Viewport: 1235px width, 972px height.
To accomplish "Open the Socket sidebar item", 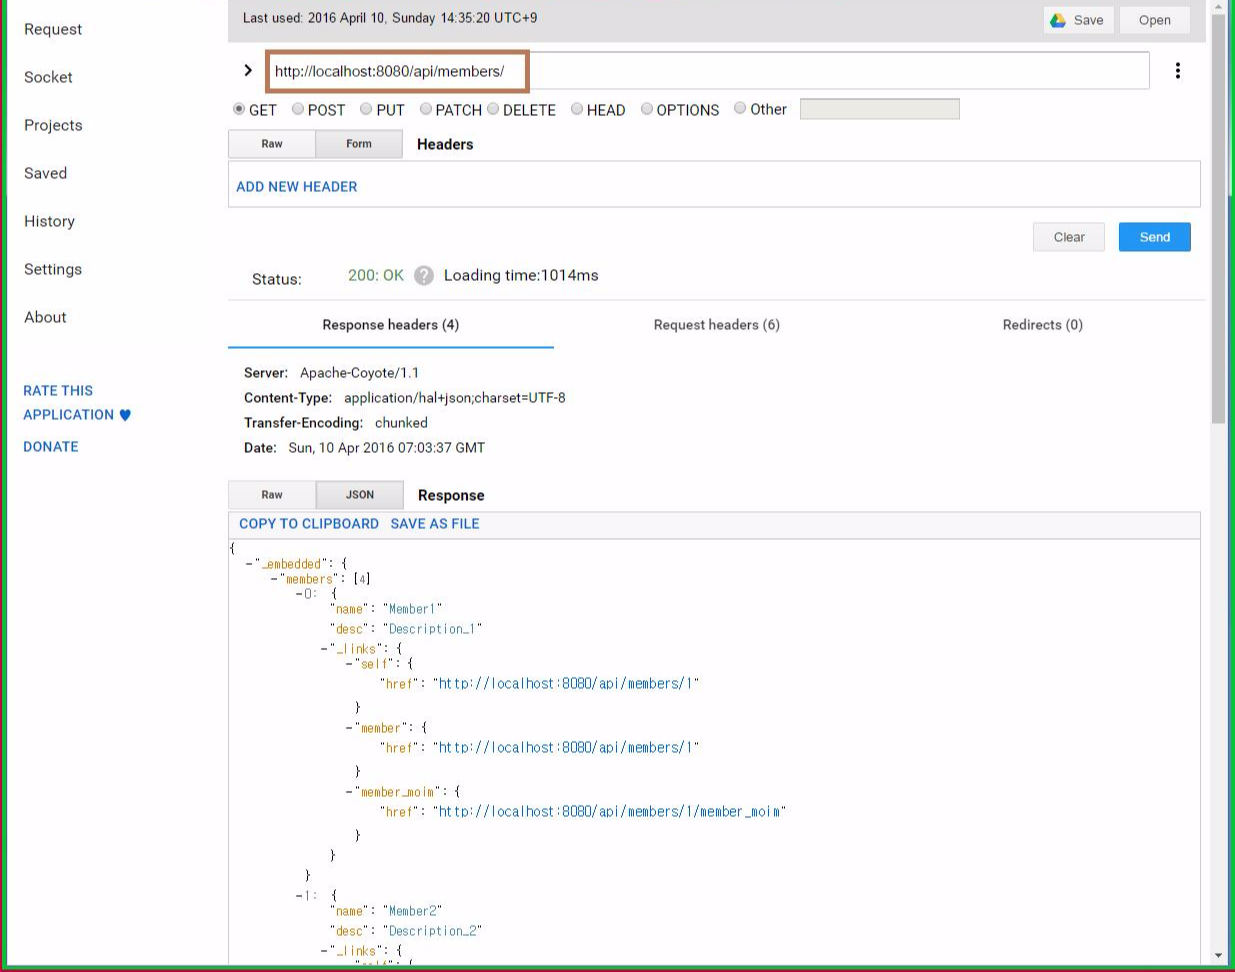I will pyautogui.click(x=48, y=77).
